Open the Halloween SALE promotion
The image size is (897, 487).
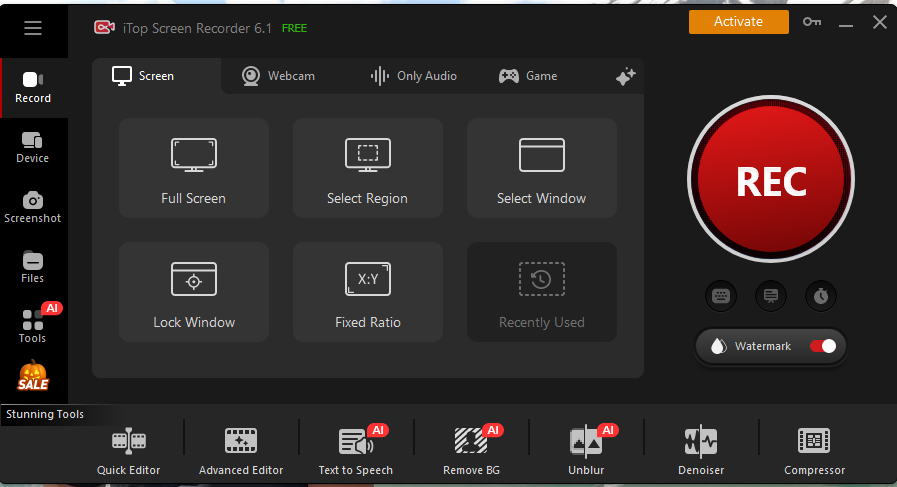coord(33,376)
